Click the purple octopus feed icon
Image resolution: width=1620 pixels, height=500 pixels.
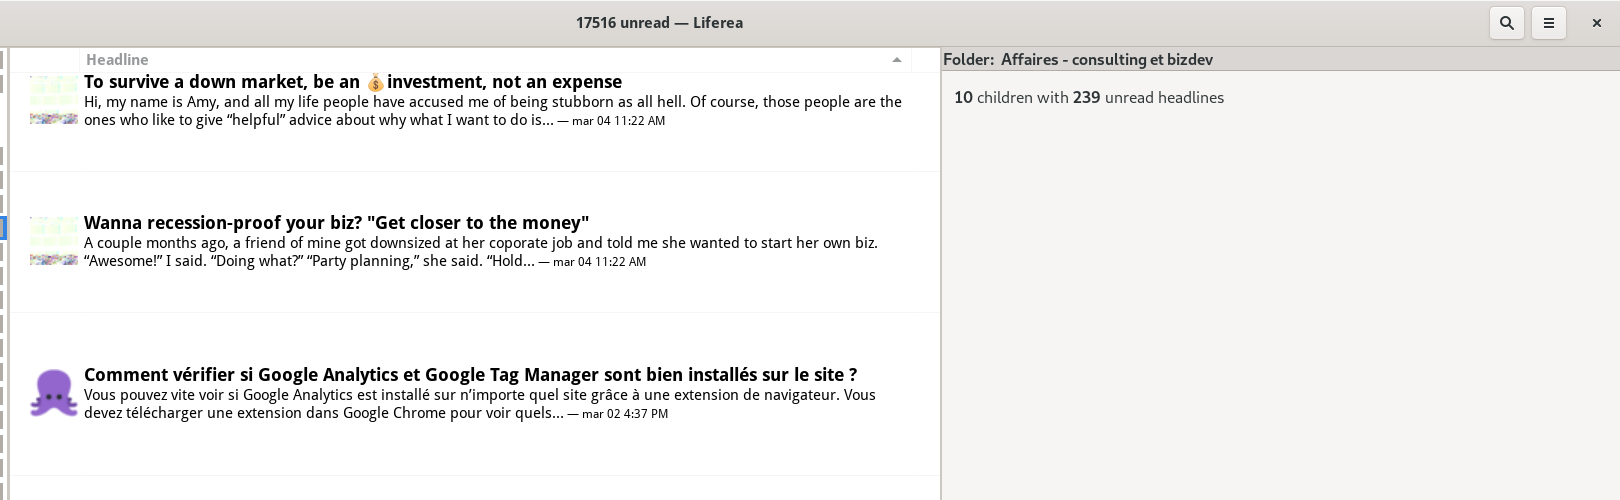(54, 393)
